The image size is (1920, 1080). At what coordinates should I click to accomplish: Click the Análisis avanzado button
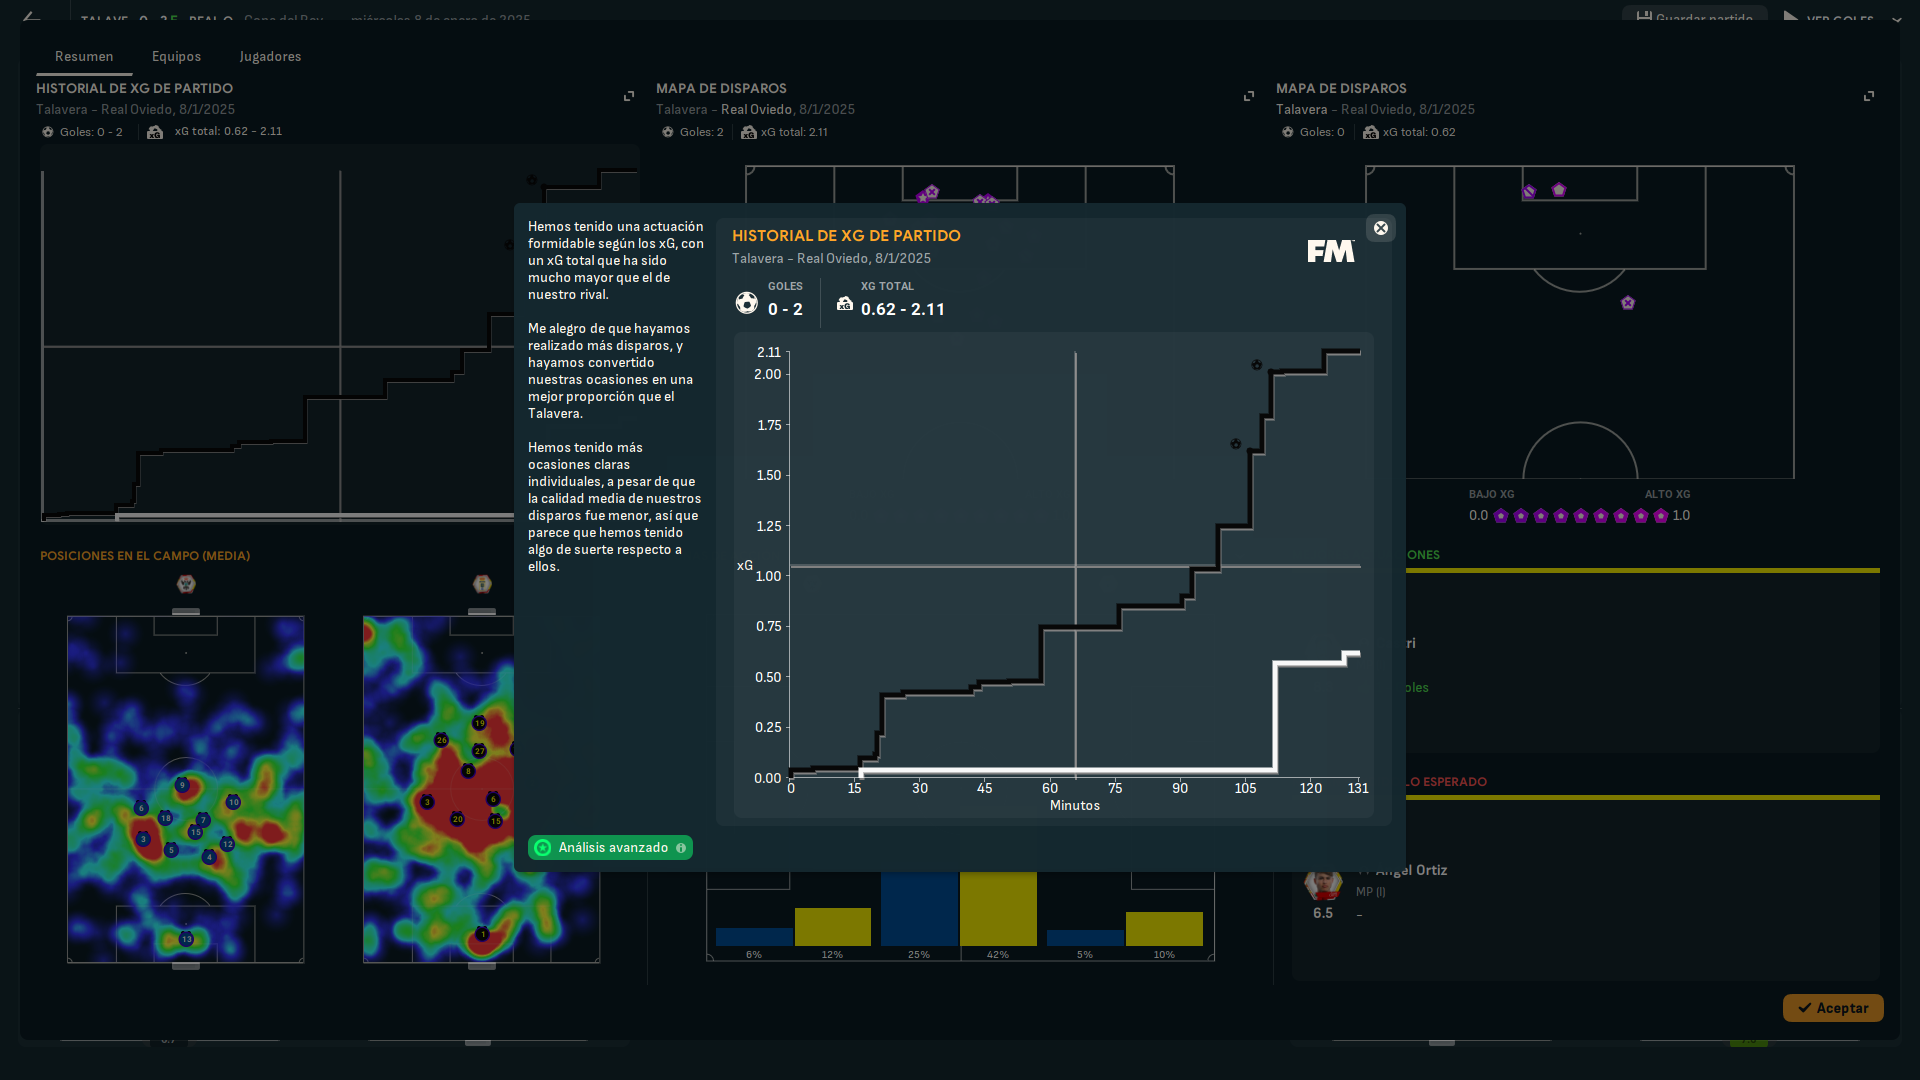click(x=610, y=848)
